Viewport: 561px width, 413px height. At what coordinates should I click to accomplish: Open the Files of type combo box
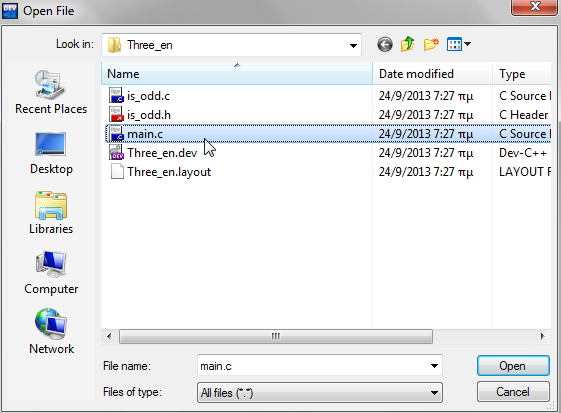(319, 393)
